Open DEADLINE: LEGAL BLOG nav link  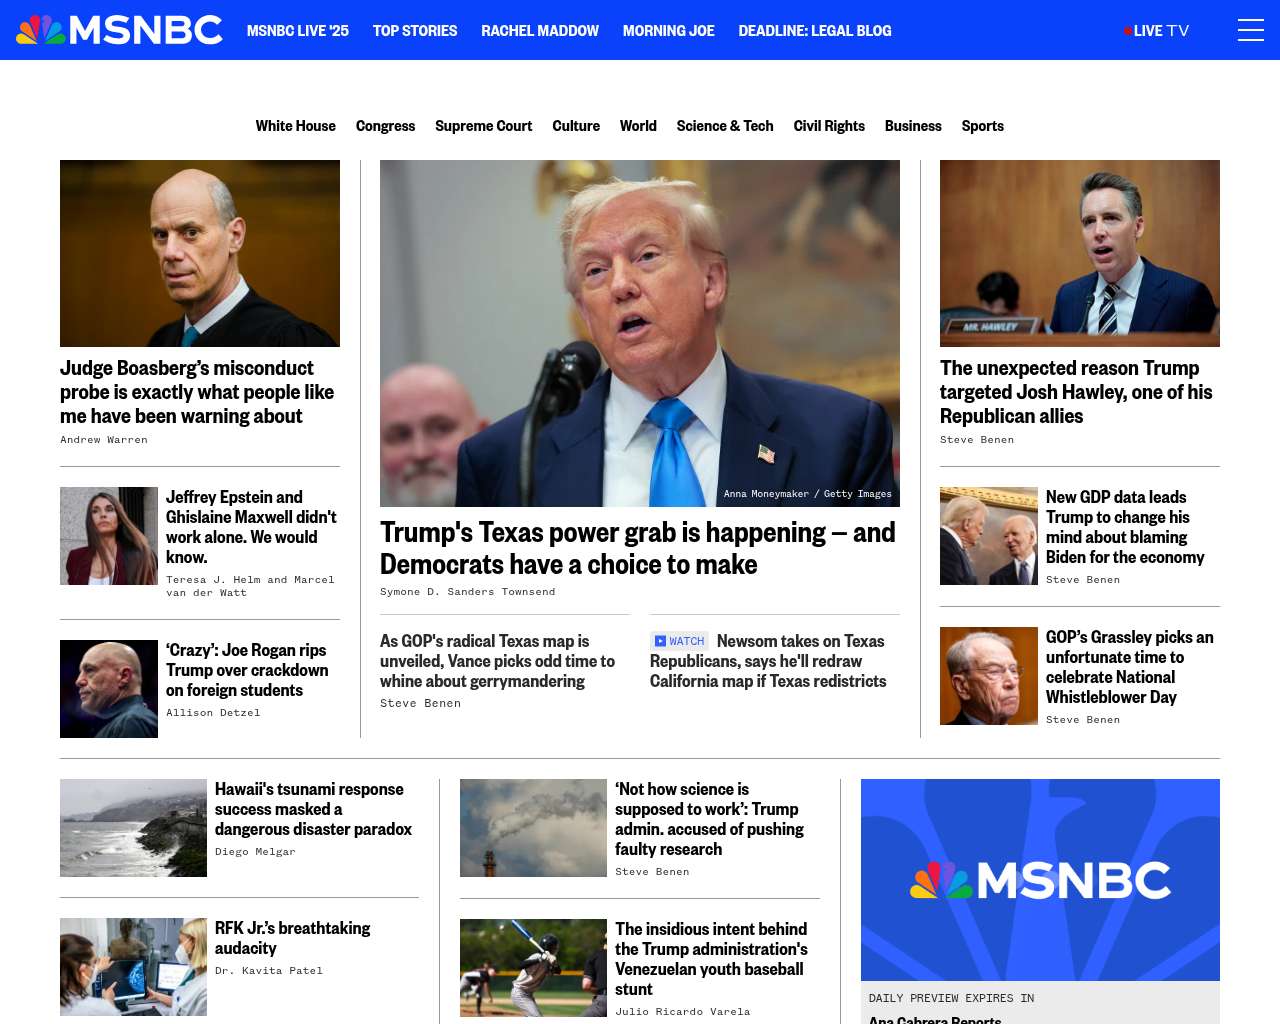[815, 31]
